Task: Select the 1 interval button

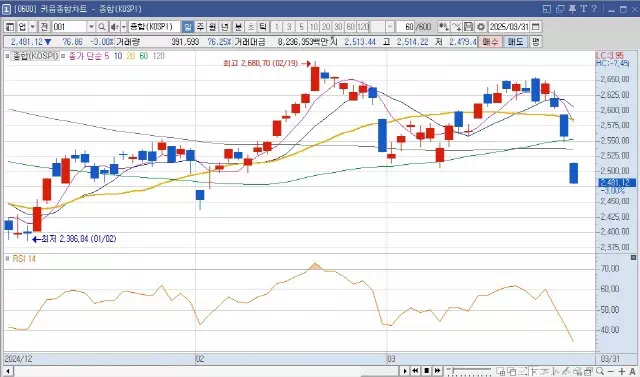Action: click(277, 27)
